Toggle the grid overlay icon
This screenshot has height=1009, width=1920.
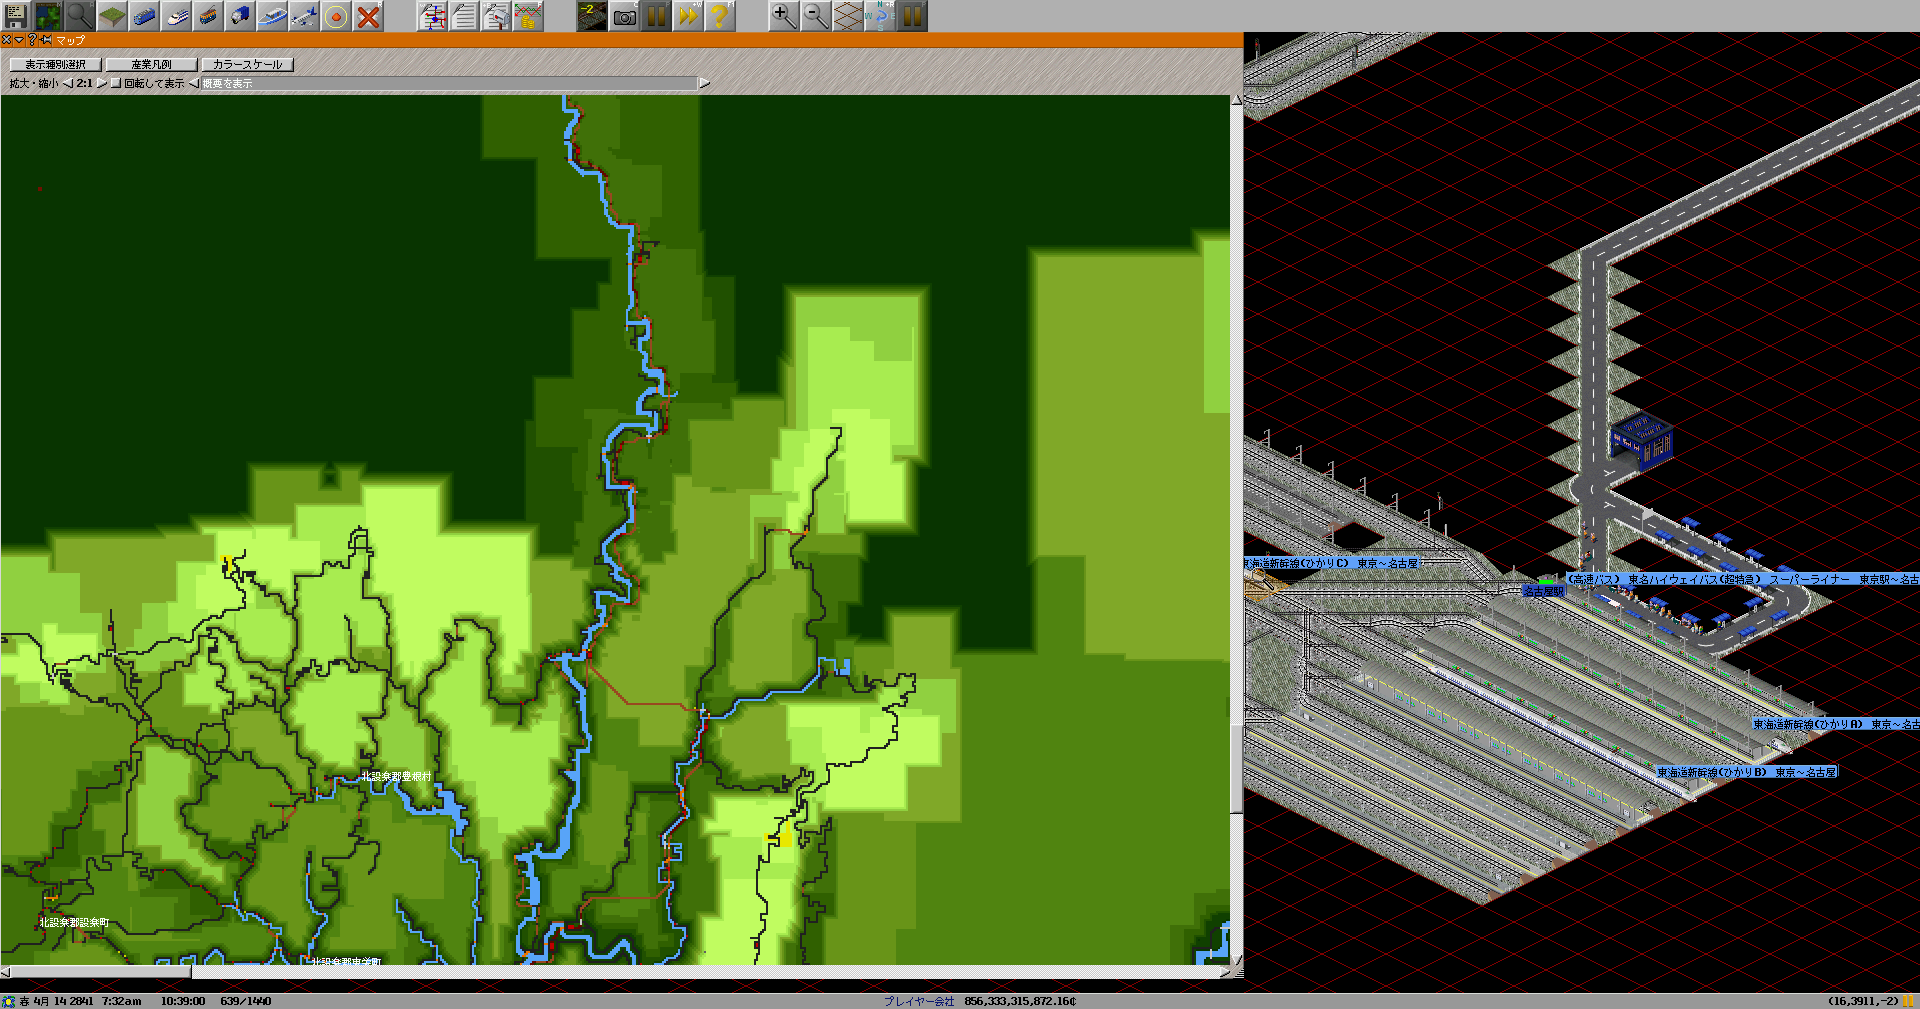(848, 16)
